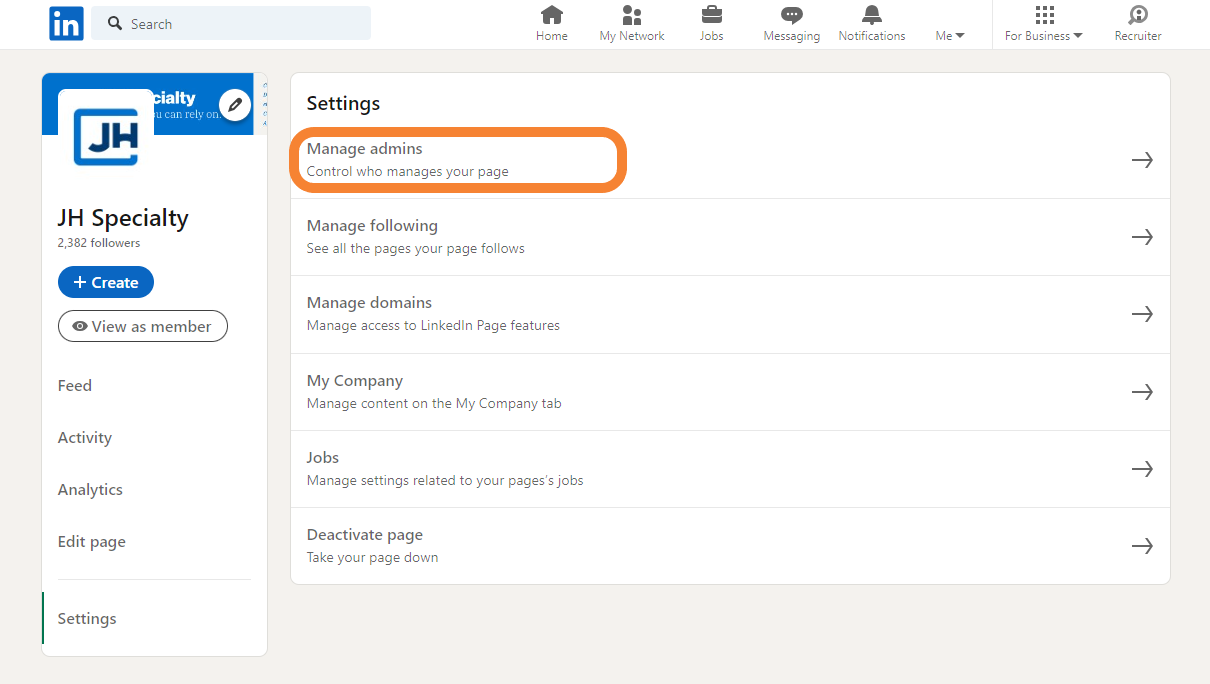Select the Settings sidebar item
The width and height of the screenshot is (1210, 684).
click(x=87, y=618)
